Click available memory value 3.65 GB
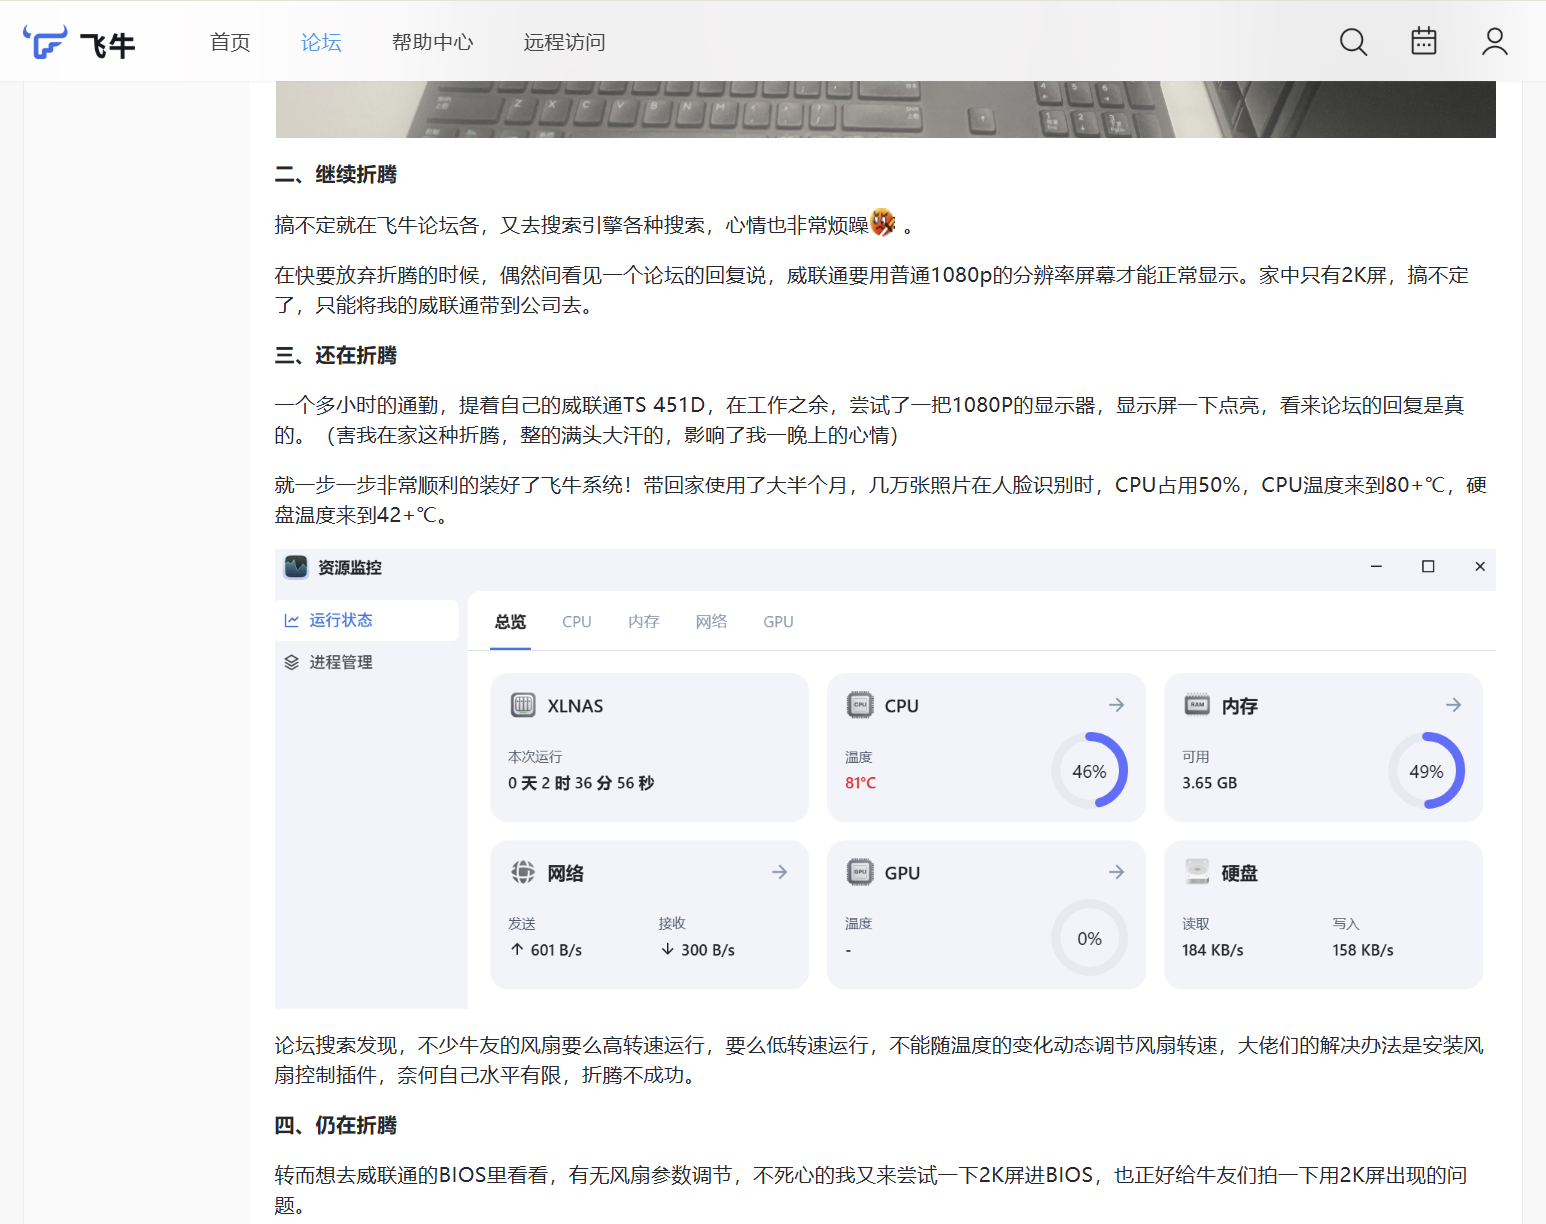The width and height of the screenshot is (1546, 1224). [x=1209, y=783]
